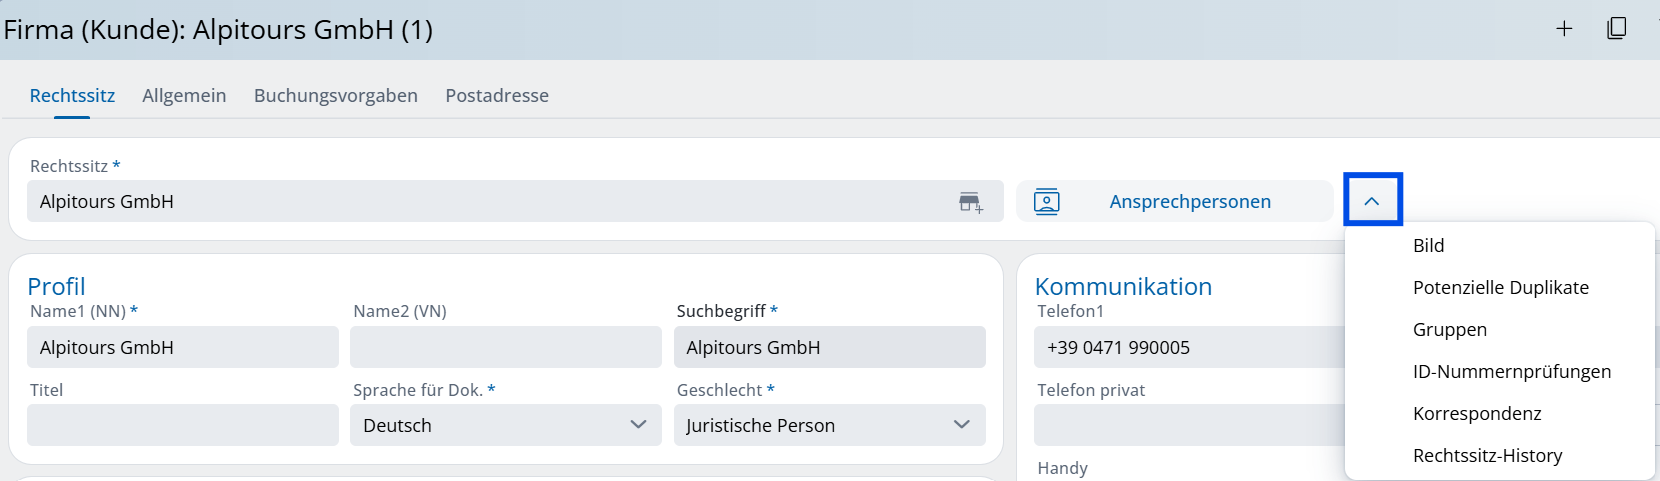The image size is (1660, 481).
Task: Switch to the Allgemein tab
Action: click(x=184, y=95)
